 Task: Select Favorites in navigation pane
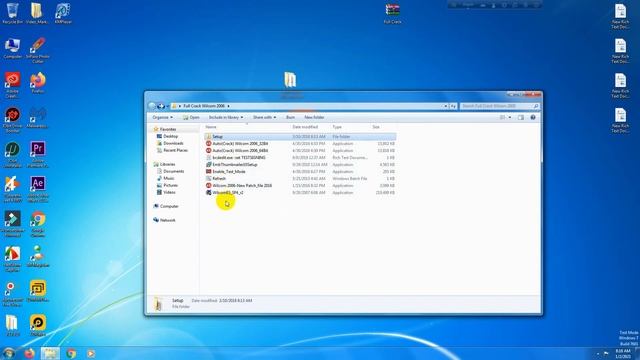168,129
